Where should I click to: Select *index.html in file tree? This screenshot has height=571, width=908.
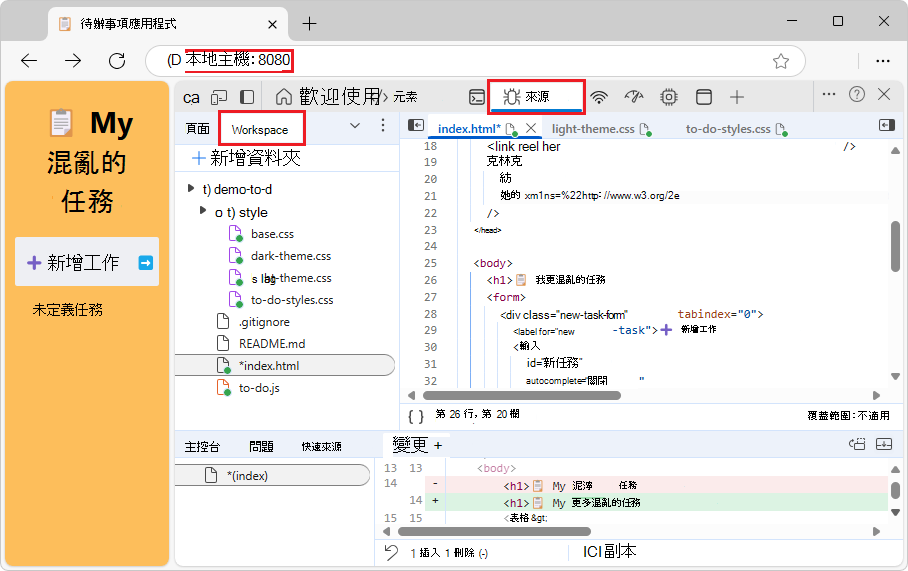pyautogui.click(x=285, y=366)
